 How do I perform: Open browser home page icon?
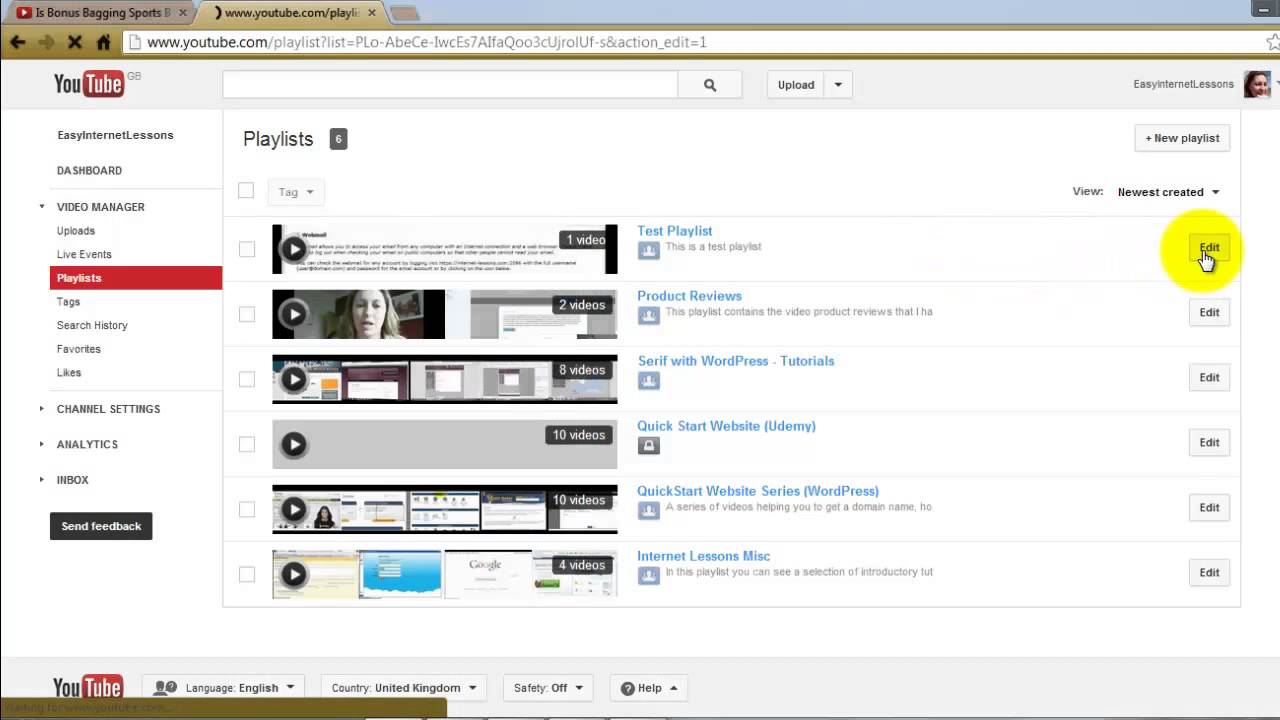(x=103, y=42)
